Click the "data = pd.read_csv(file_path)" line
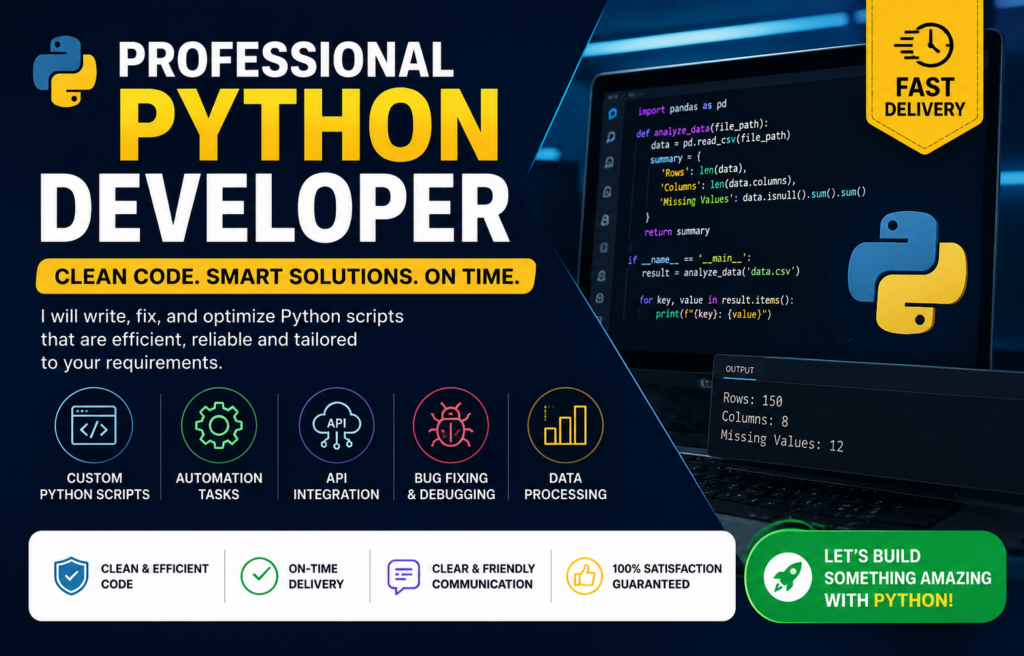The image size is (1024, 656). (x=720, y=139)
